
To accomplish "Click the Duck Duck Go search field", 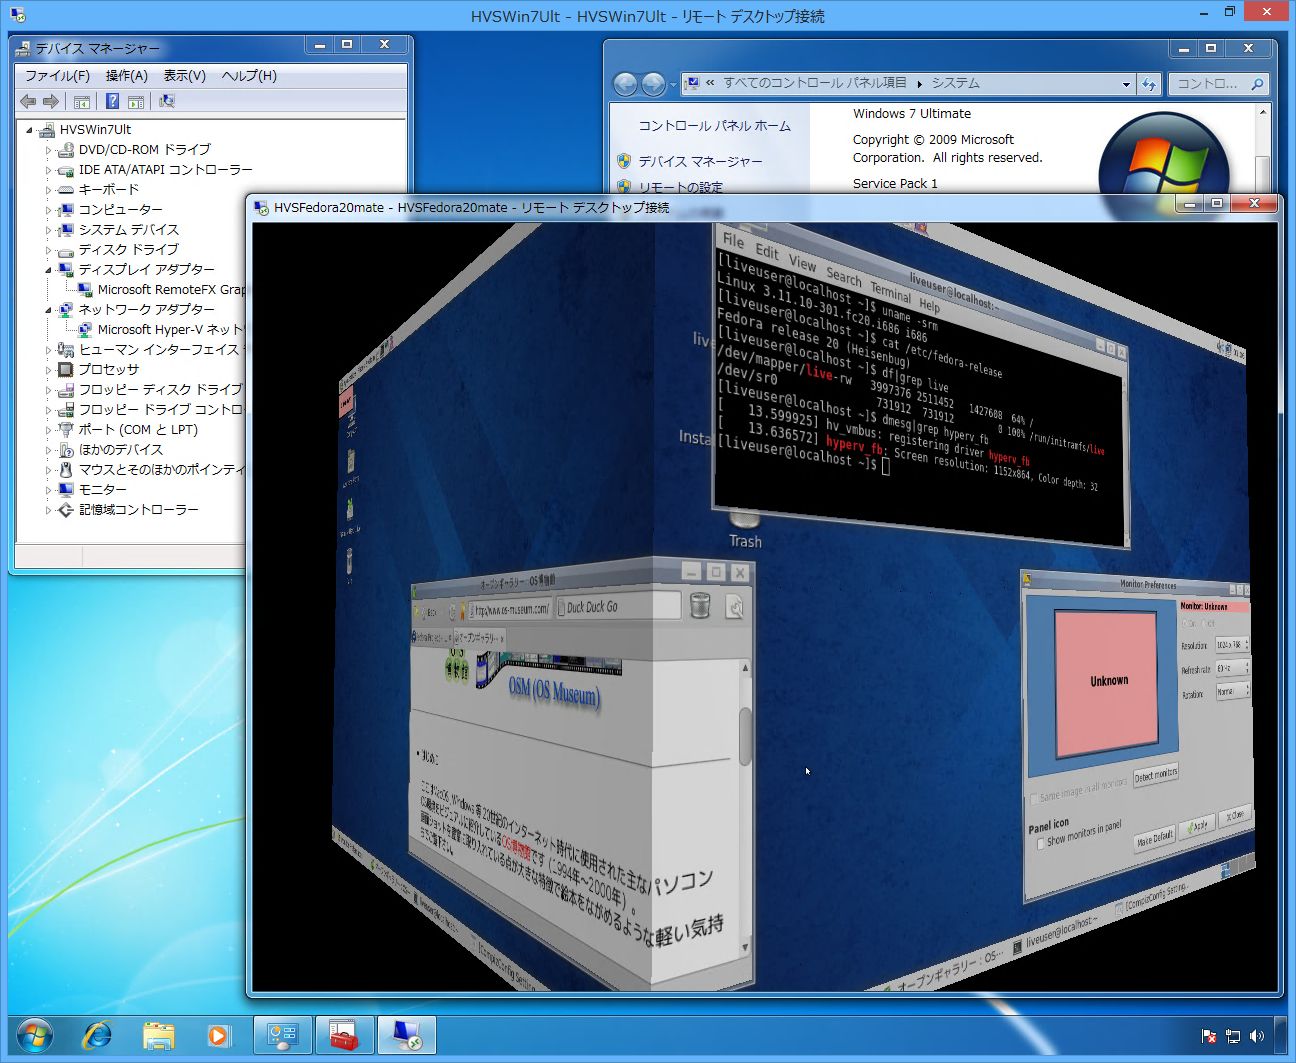I will click(616, 606).
